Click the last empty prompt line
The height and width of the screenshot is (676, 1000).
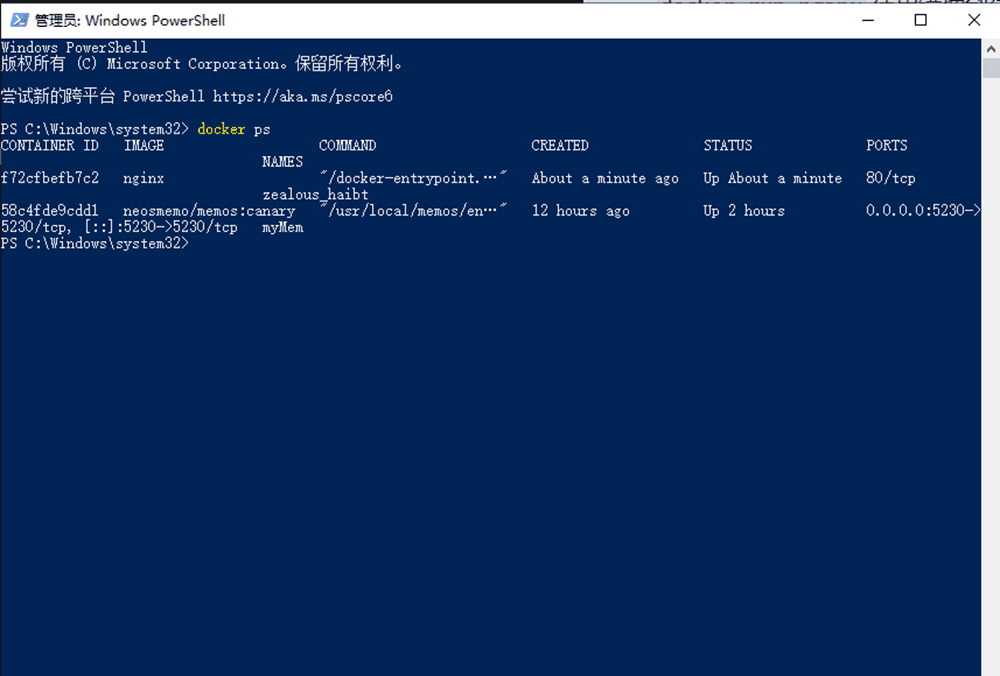click(x=95, y=244)
